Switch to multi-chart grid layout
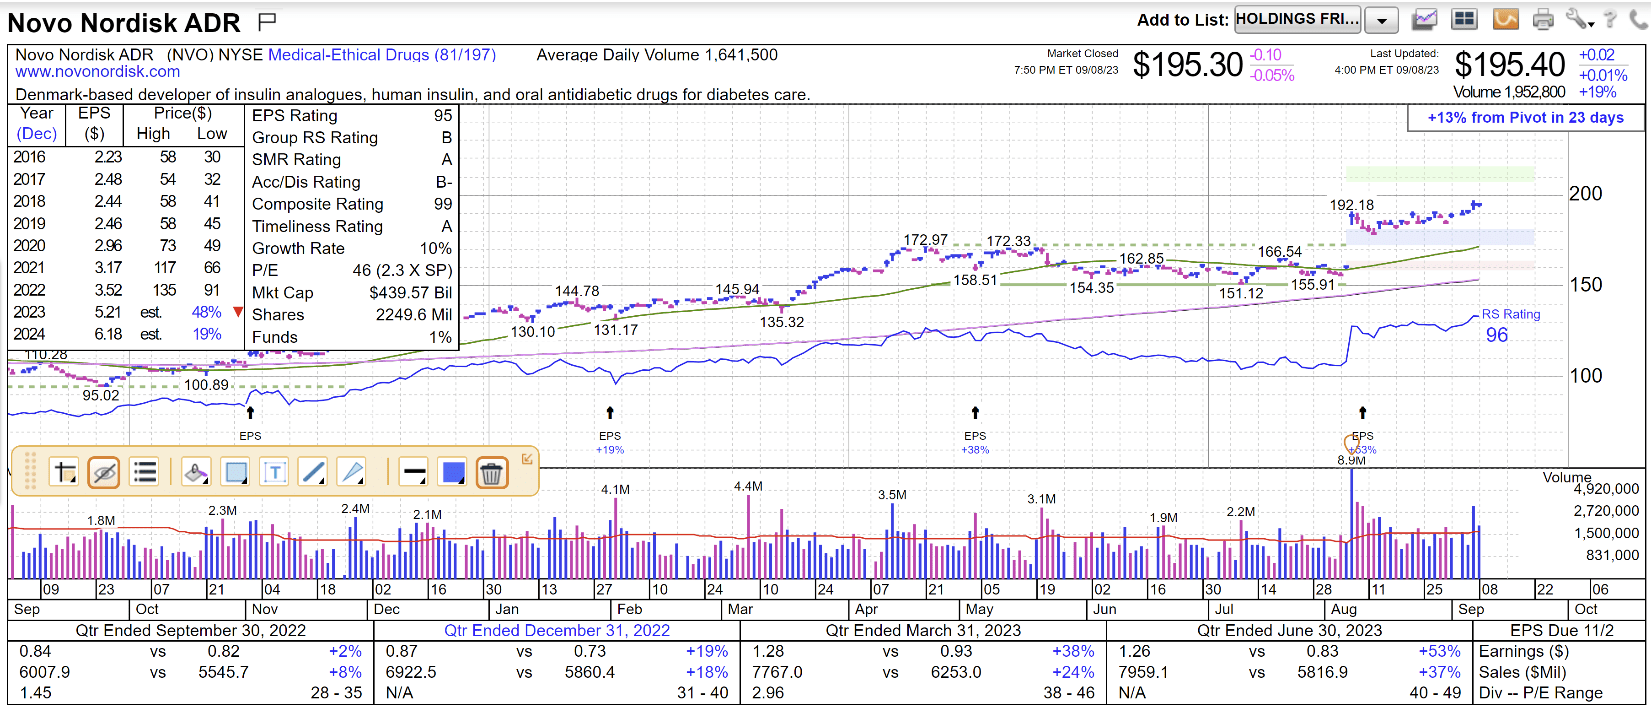The height and width of the screenshot is (708, 1651). [x=1465, y=19]
